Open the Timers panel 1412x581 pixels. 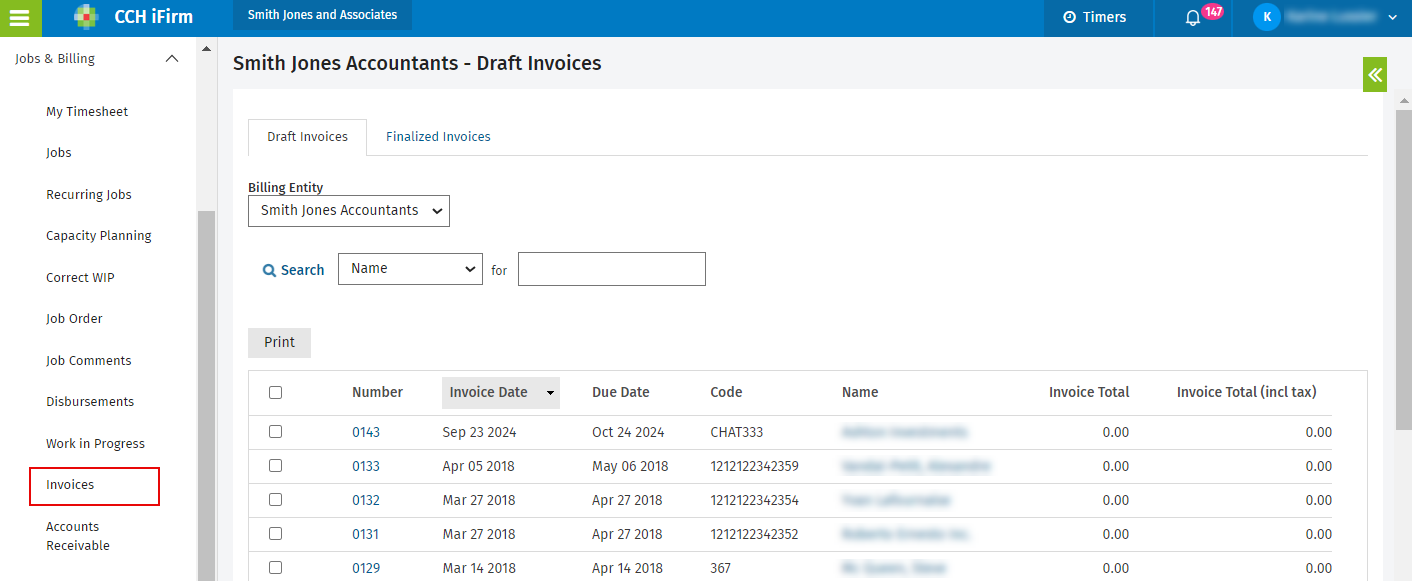(1094, 17)
